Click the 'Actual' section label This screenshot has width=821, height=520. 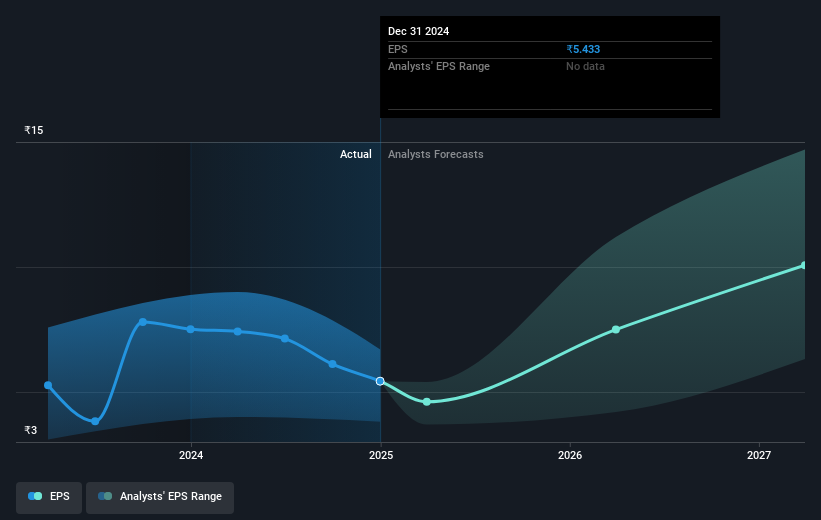(356, 154)
